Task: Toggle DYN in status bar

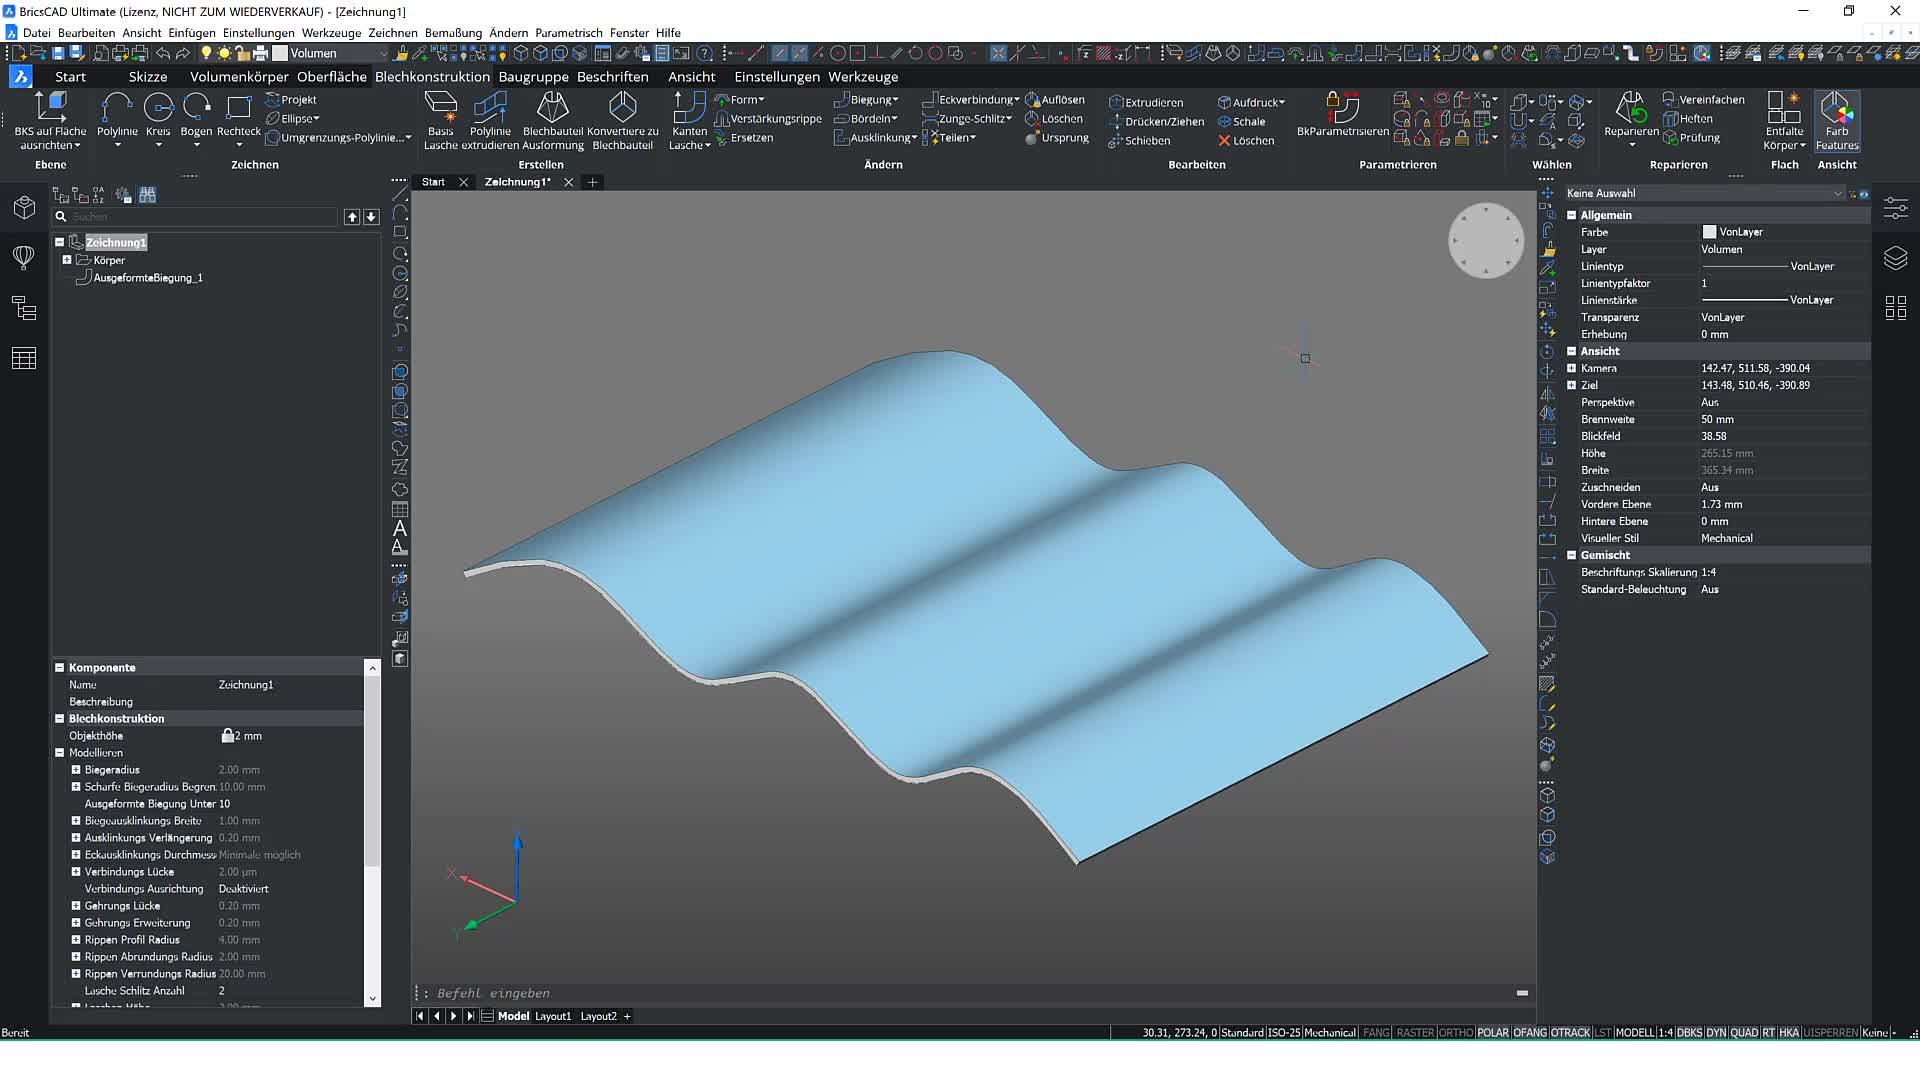Action: (1716, 1033)
